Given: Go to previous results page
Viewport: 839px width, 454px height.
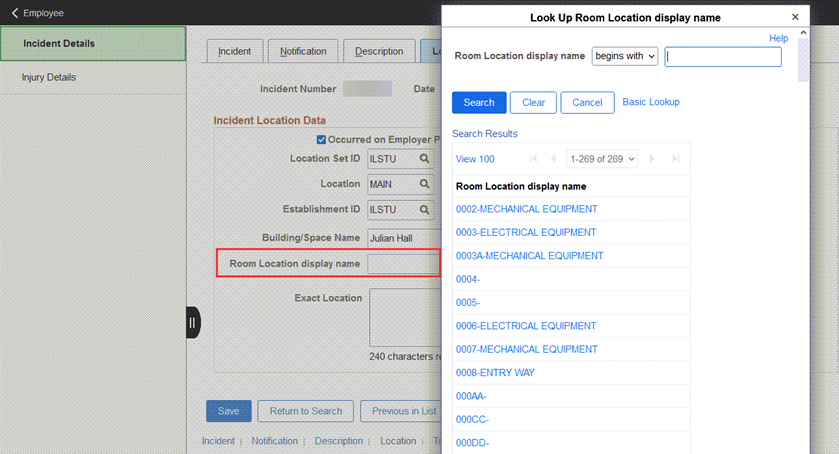Looking at the screenshot, I should [x=553, y=158].
